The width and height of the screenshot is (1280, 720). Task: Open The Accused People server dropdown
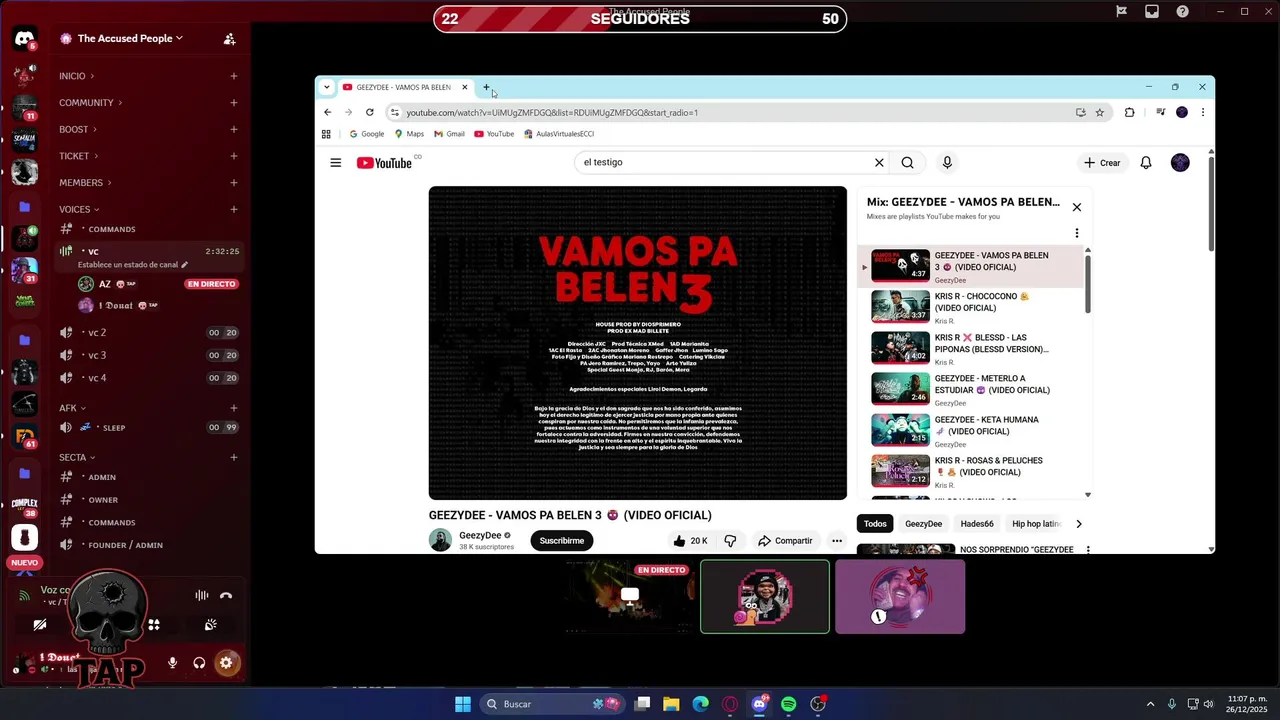[130, 38]
